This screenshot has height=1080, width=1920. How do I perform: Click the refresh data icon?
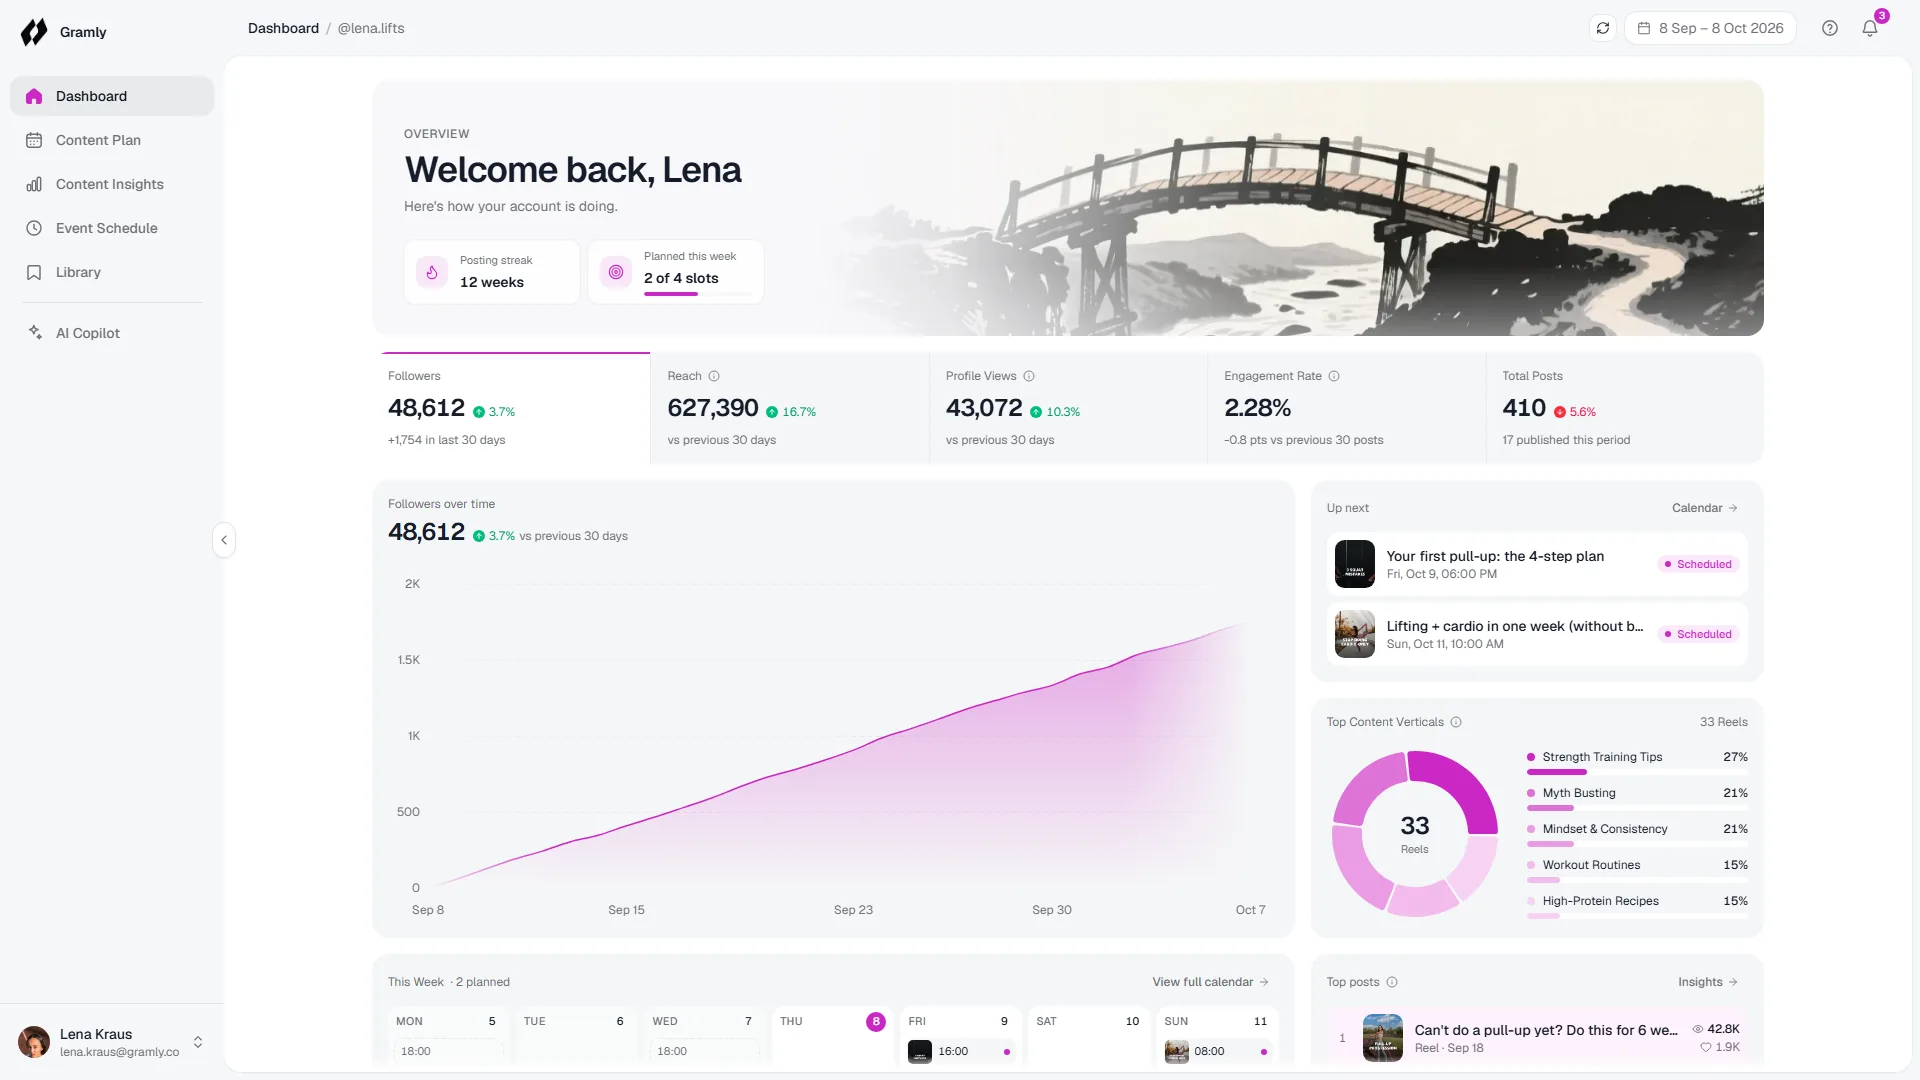(x=1603, y=28)
